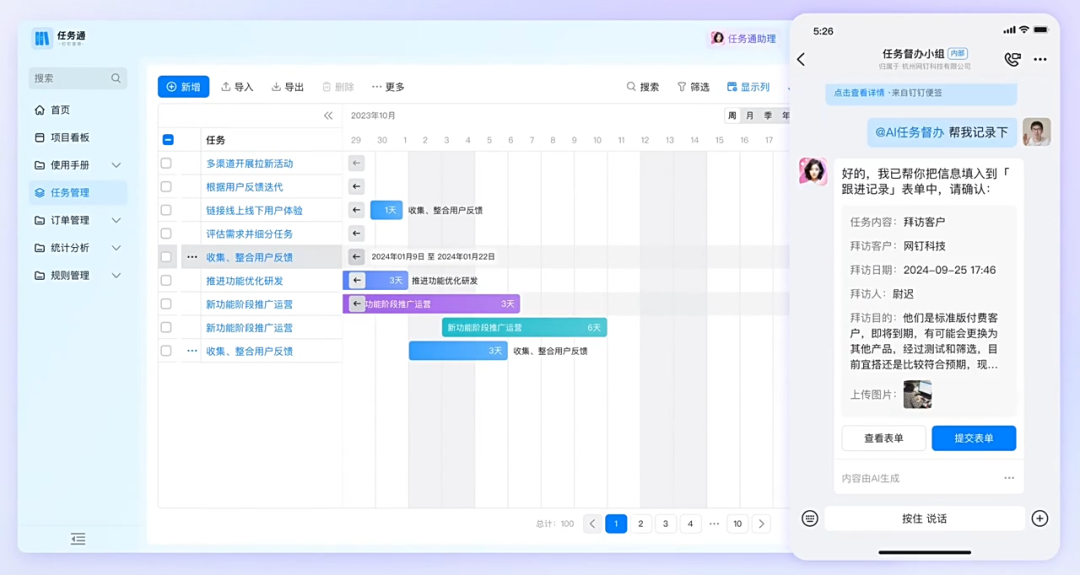The image size is (1080, 575).
Task: Click the back arrow in the 评估需求并细分任务 row
Action: 356,233
